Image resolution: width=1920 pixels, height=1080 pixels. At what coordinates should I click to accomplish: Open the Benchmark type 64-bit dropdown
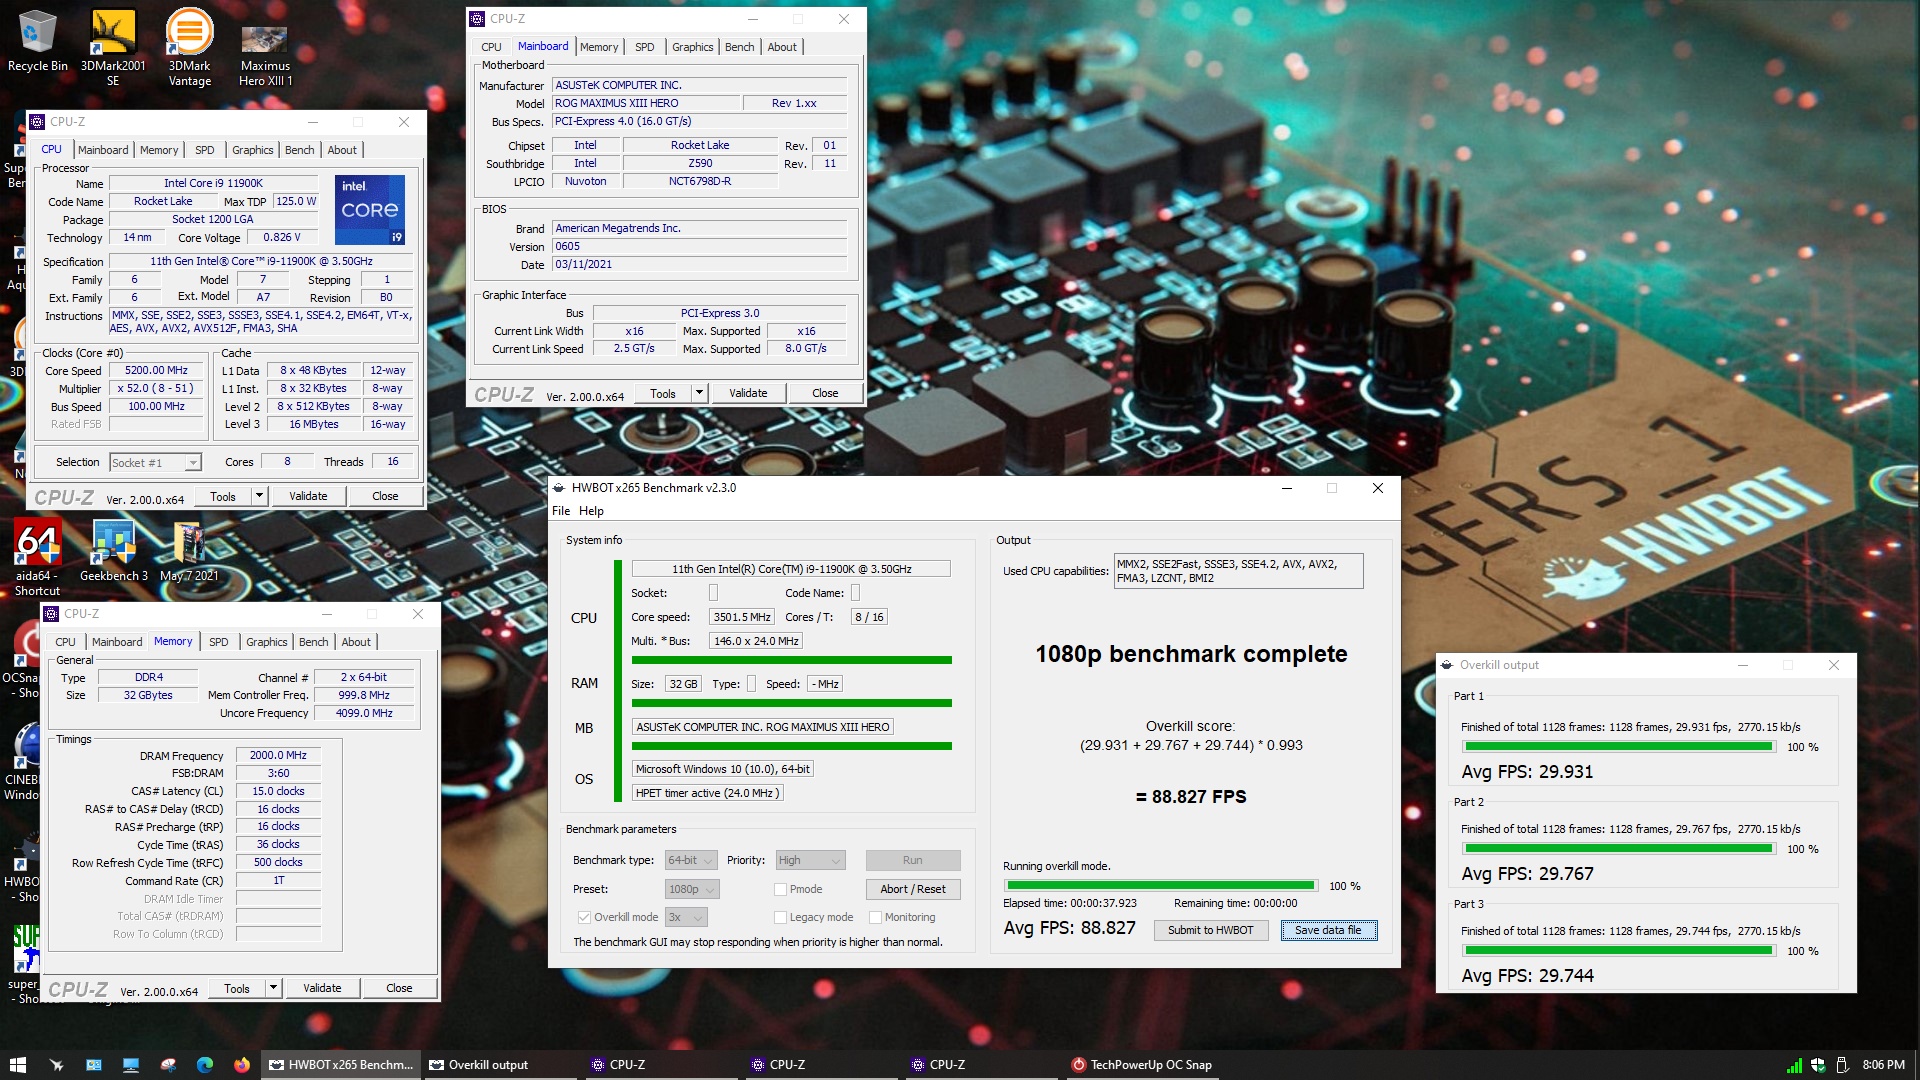[691, 860]
